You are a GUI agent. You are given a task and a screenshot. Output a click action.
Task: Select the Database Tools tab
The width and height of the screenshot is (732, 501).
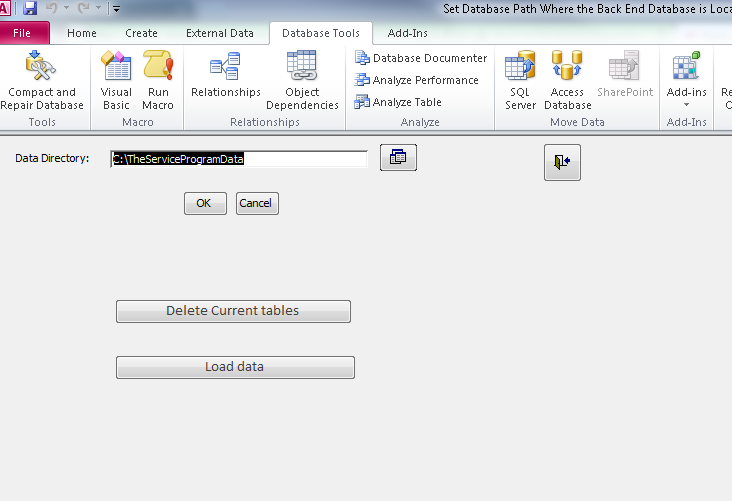pos(321,33)
